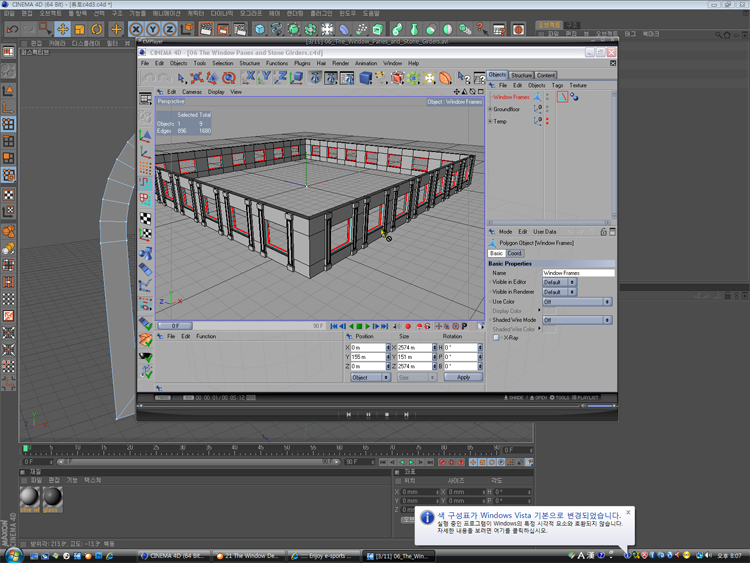Skip to previous file in KMPlayer

coord(349,415)
